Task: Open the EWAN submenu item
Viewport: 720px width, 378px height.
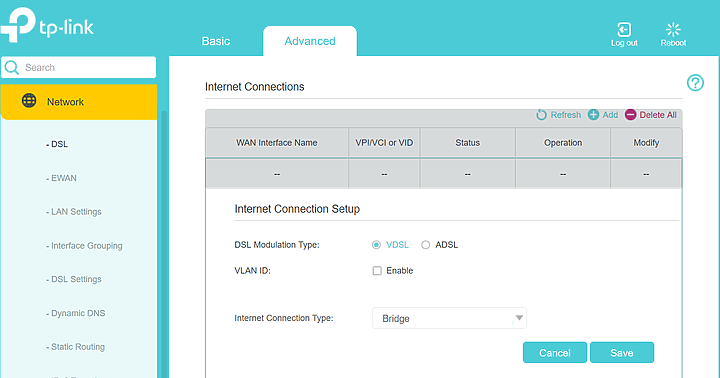Action: point(61,178)
